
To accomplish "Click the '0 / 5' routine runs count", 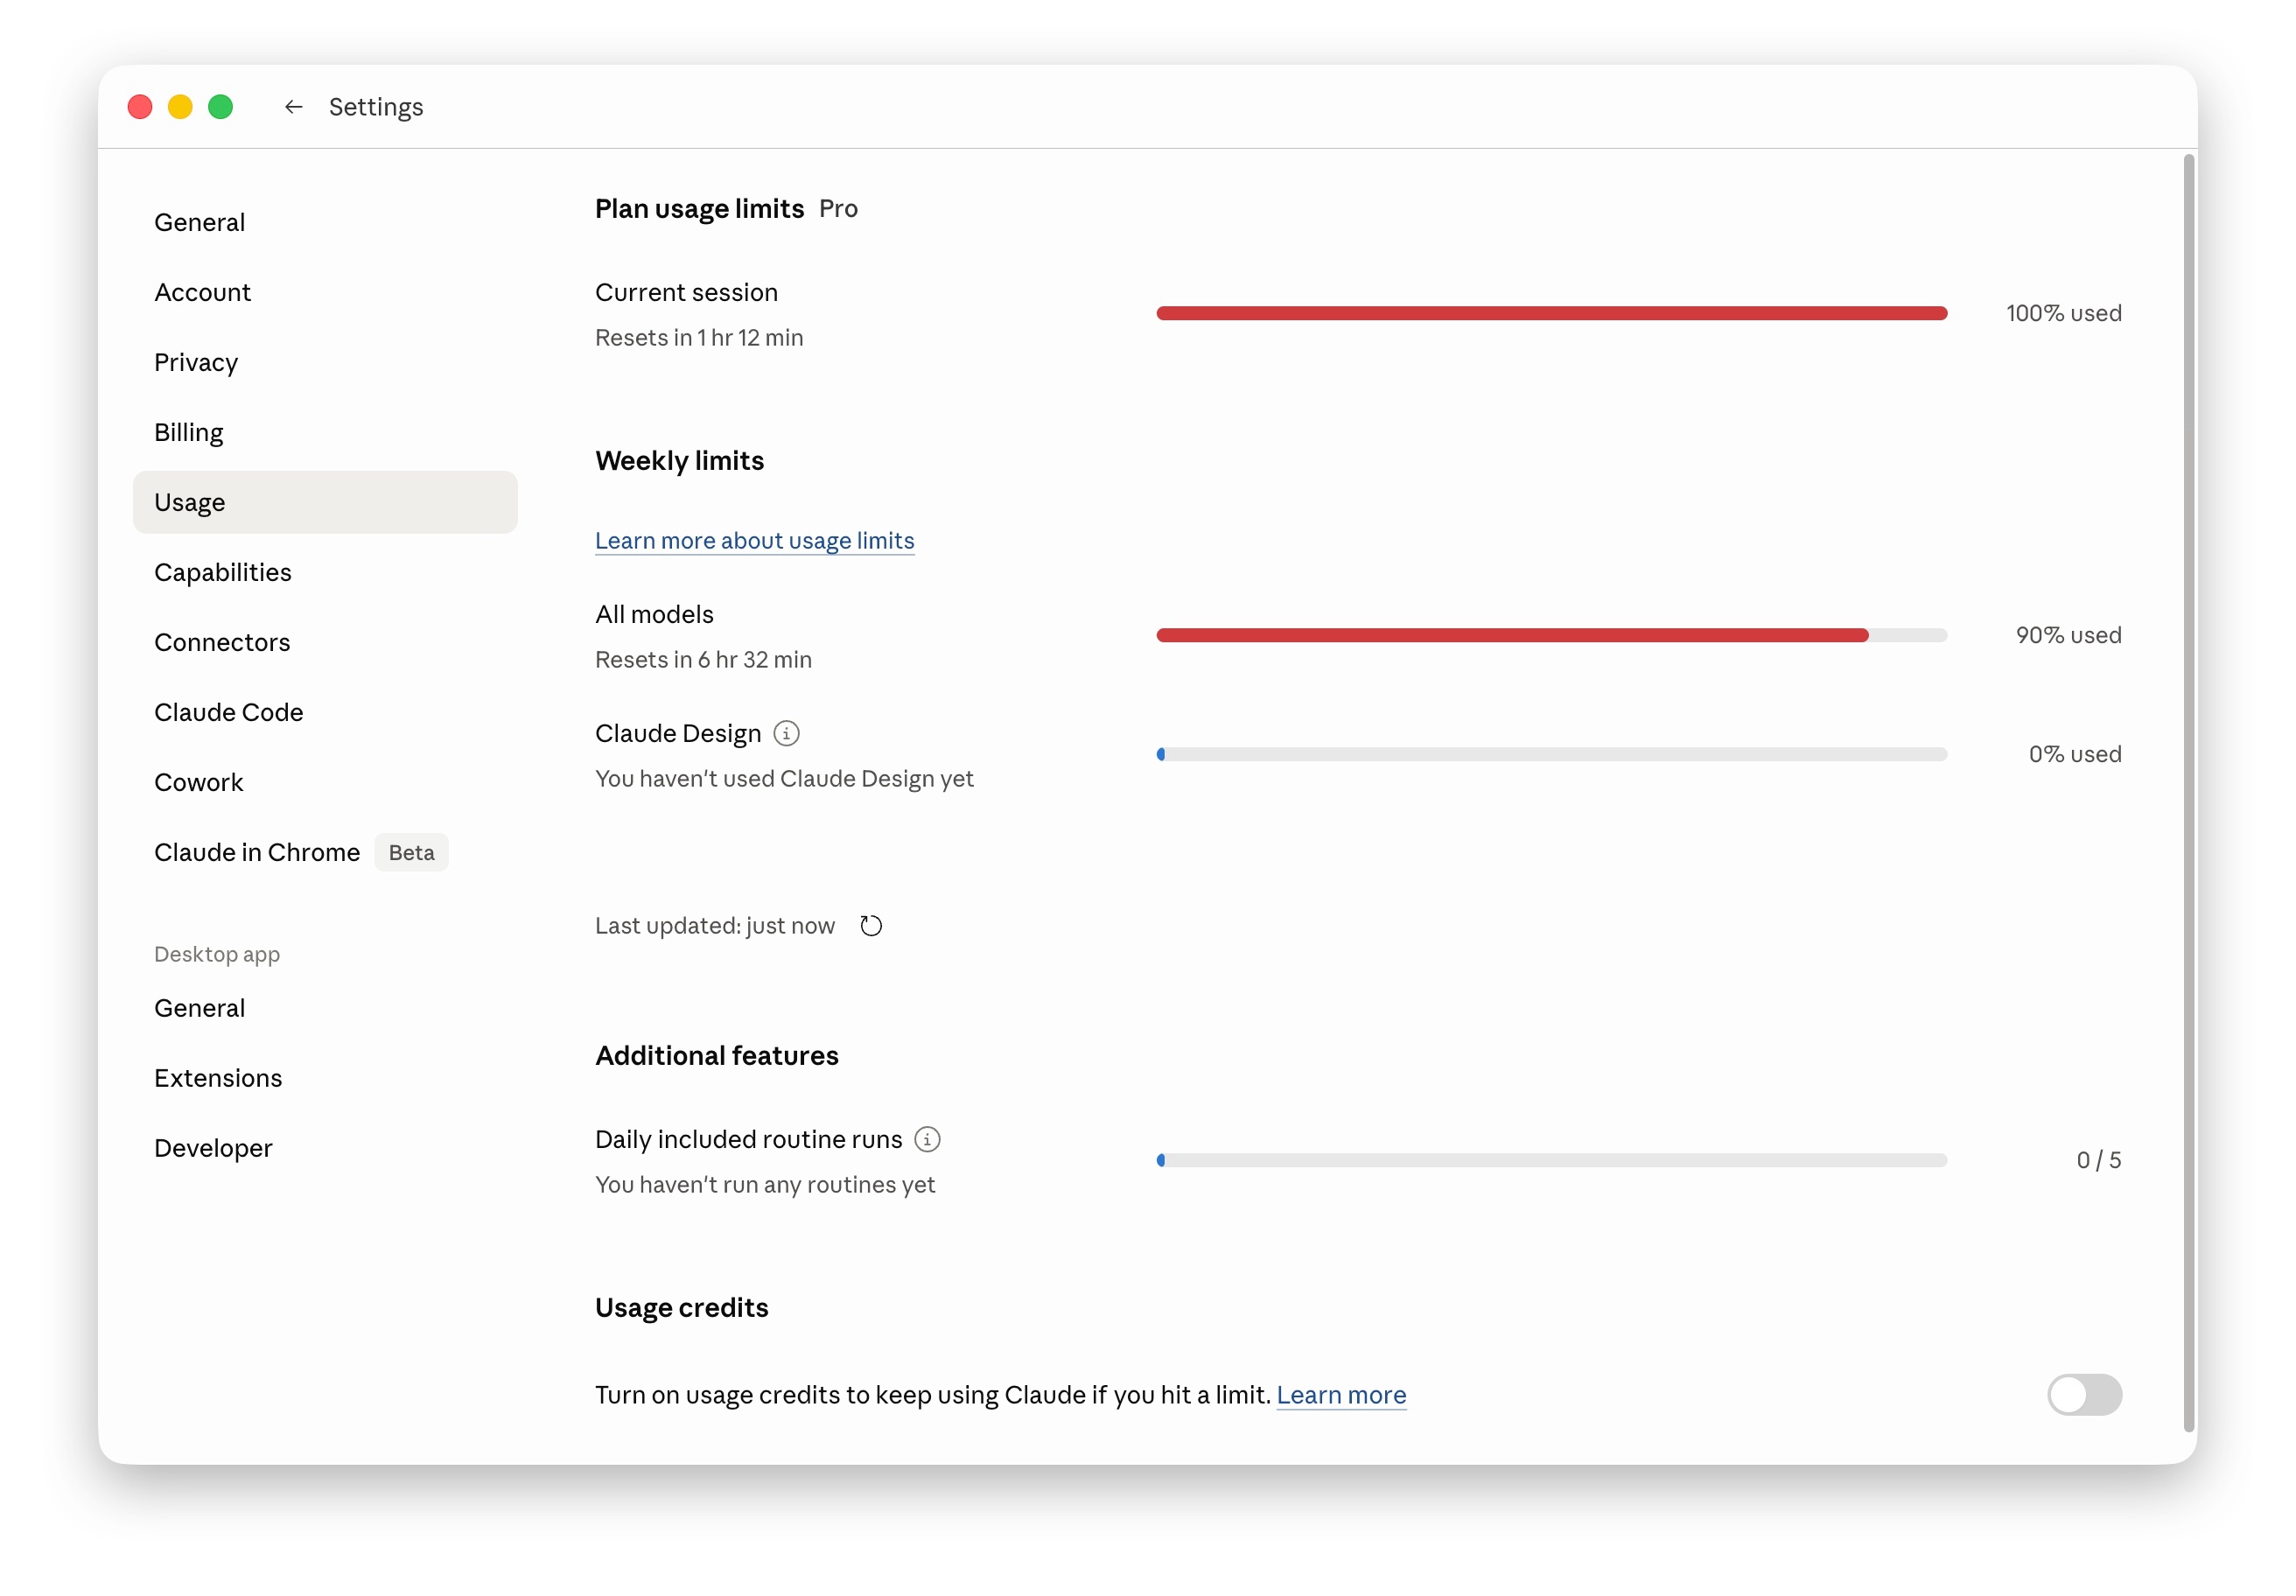I will 2099,1161.
